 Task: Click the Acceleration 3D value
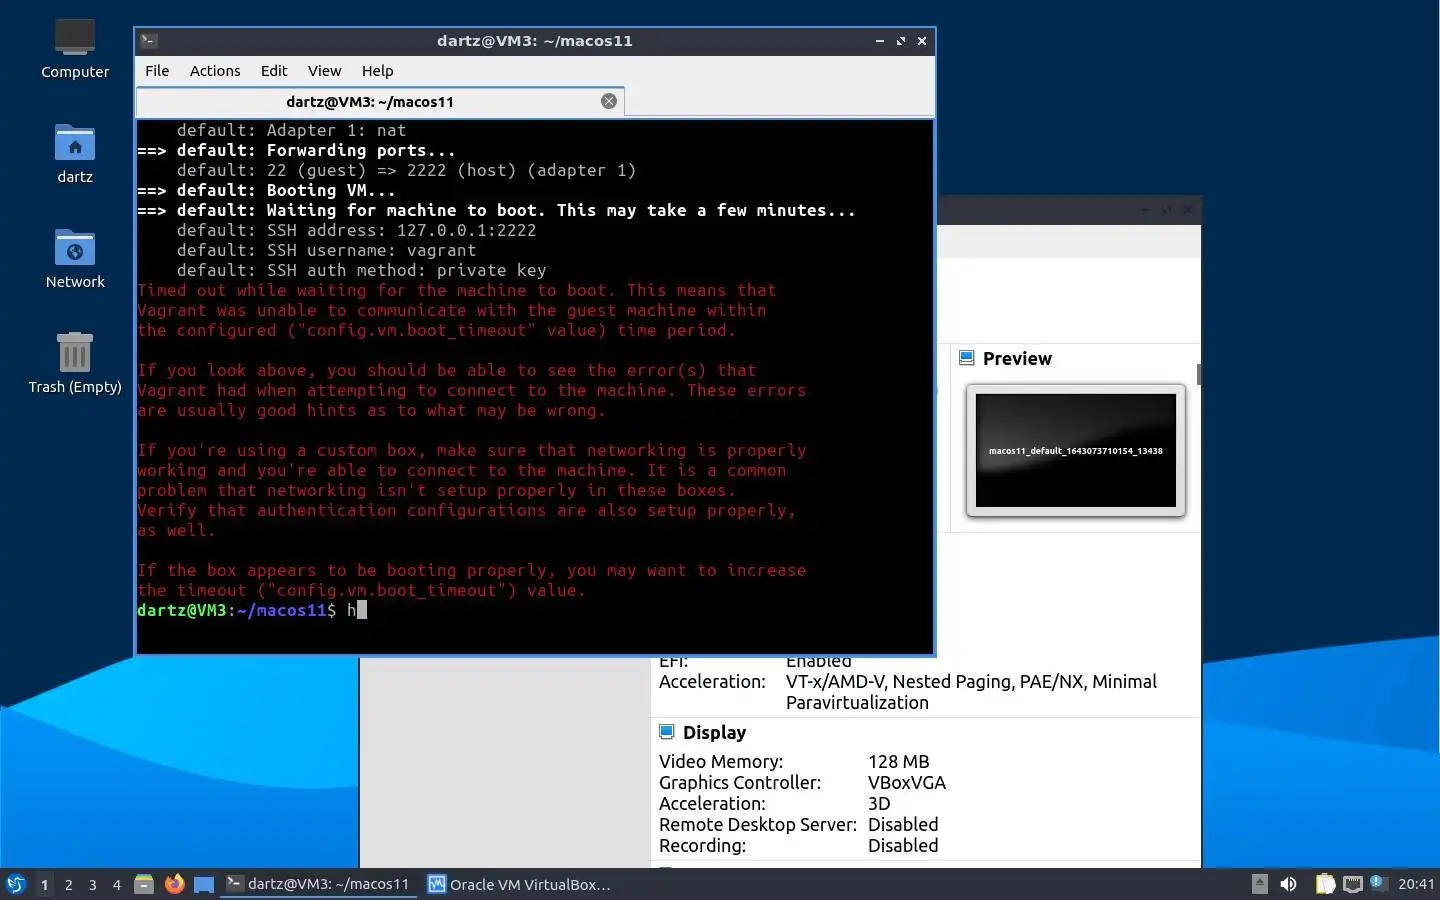(879, 803)
